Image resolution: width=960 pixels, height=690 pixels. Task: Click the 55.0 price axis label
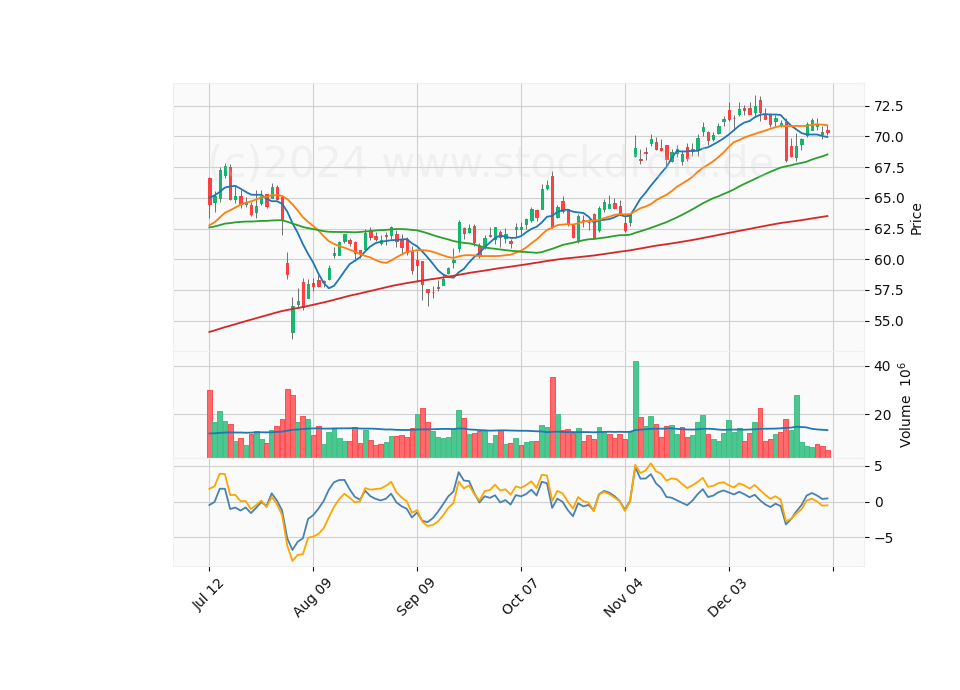tap(889, 321)
